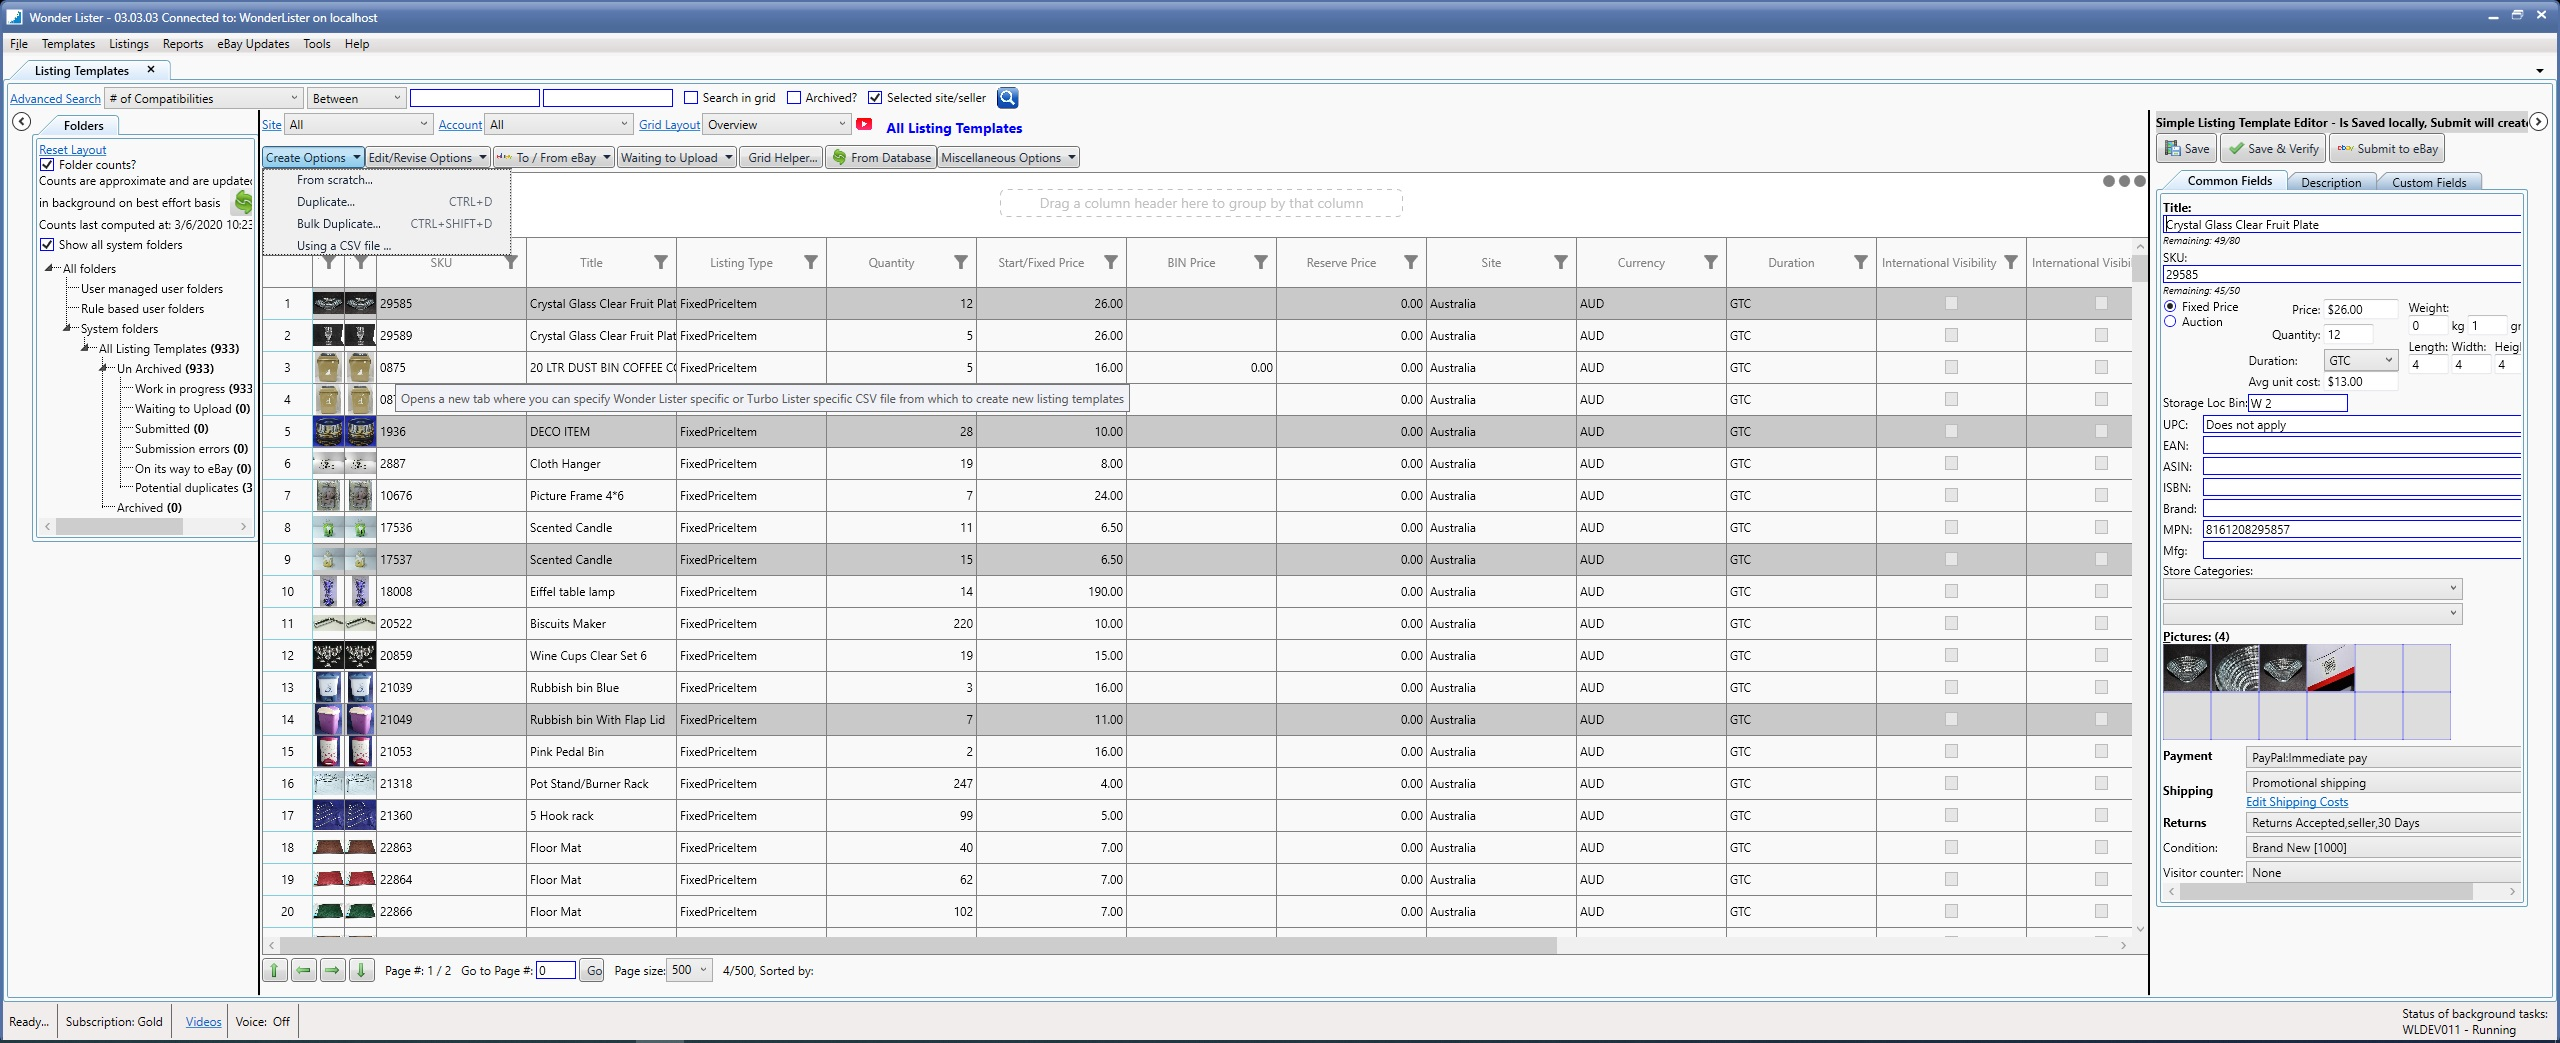Image resolution: width=2560 pixels, height=1043 pixels.
Task: Click From Database button with green icon
Action: (x=881, y=158)
